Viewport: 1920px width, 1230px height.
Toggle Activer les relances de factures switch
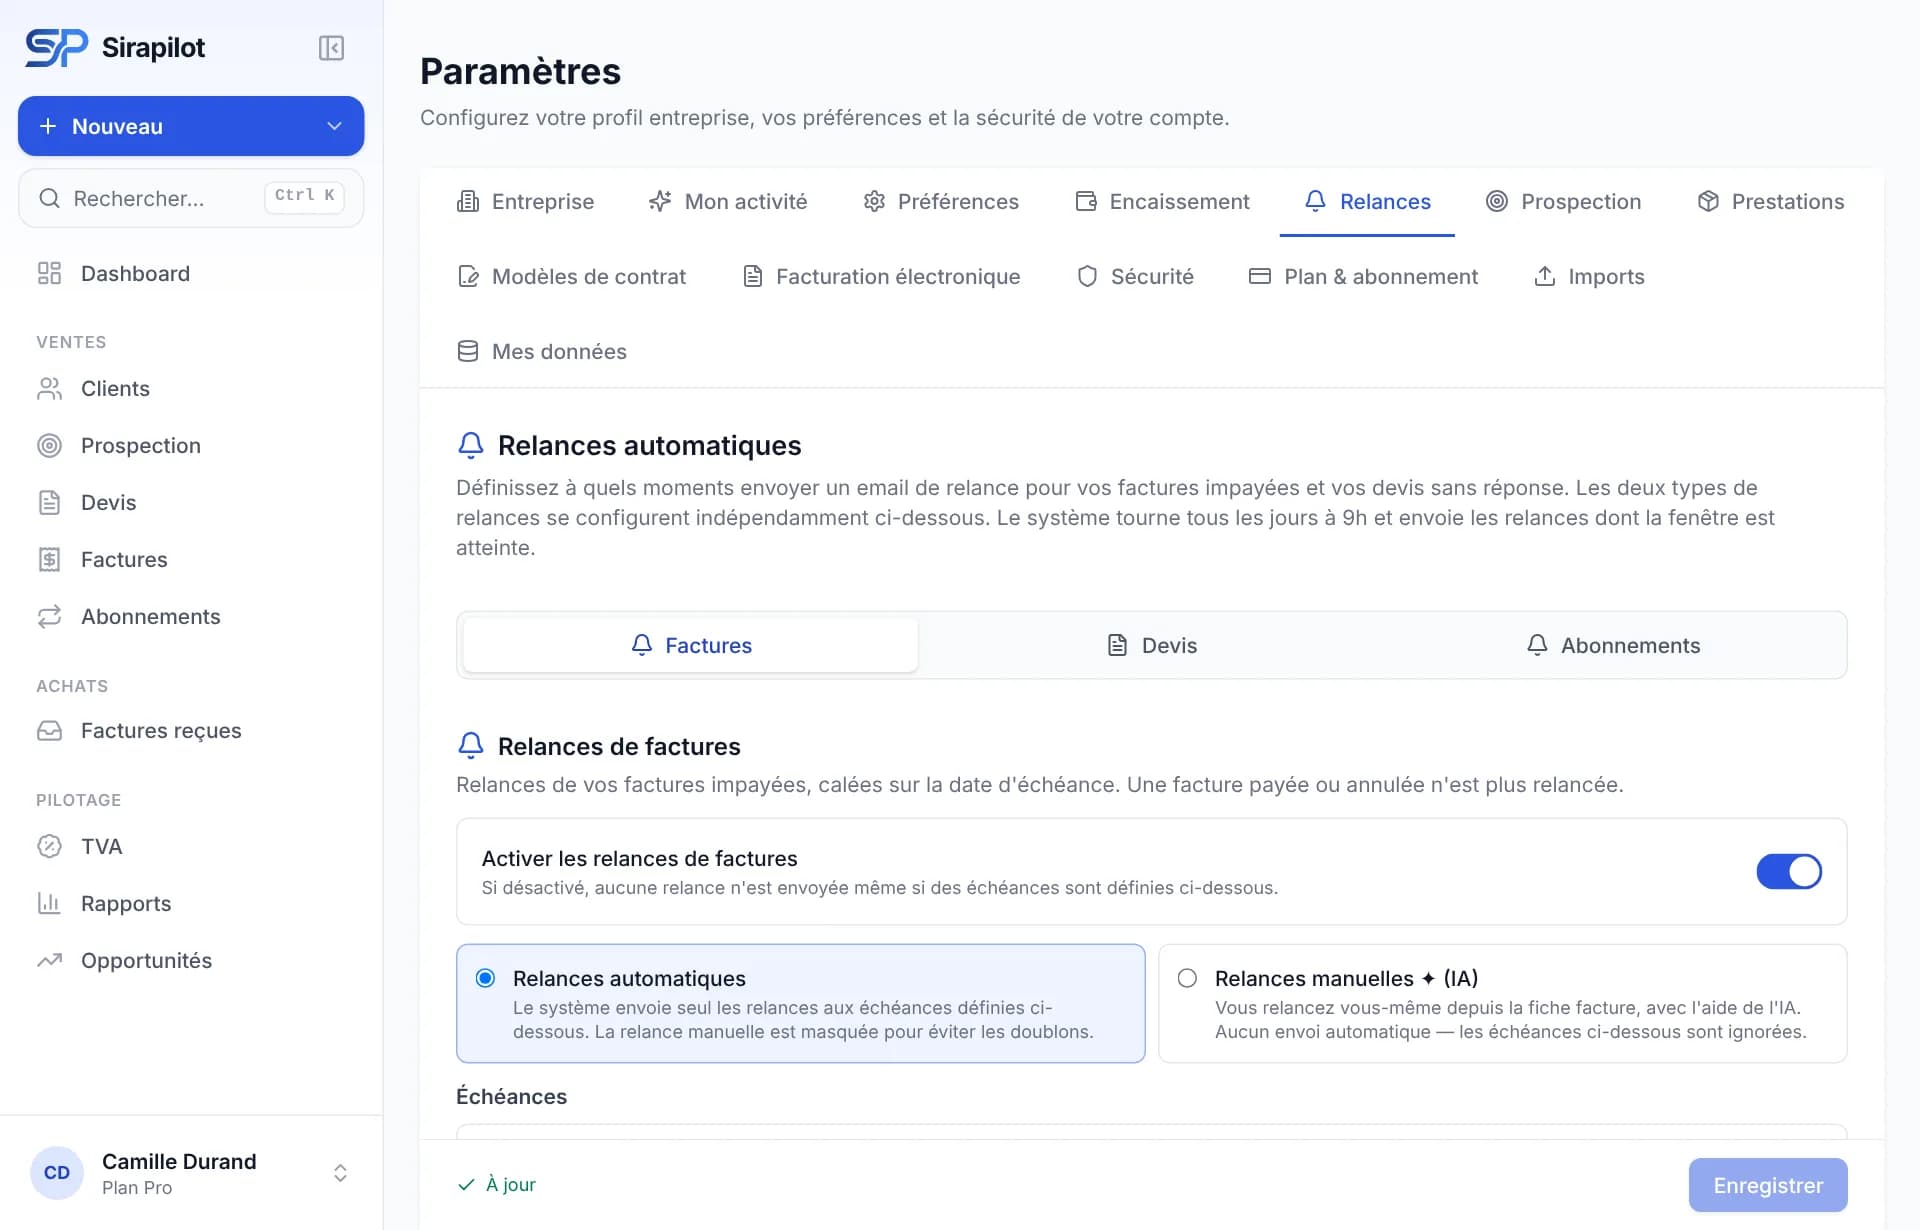point(1789,871)
